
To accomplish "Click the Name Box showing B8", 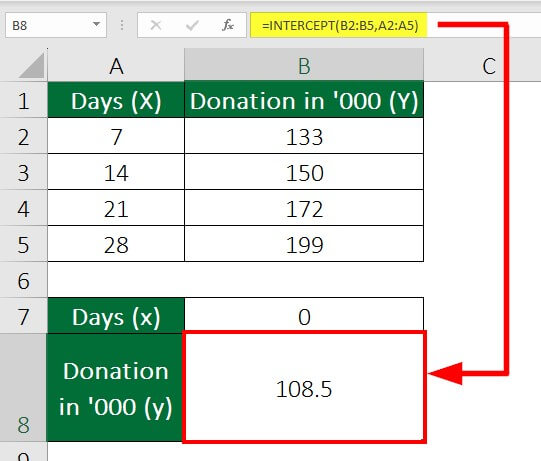I will [x=56, y=25].
